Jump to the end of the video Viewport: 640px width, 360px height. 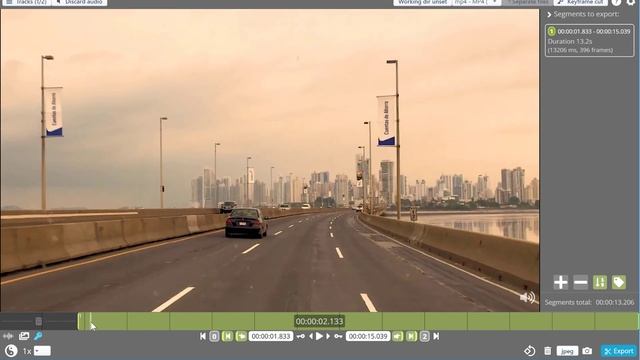tap(436, 336)
